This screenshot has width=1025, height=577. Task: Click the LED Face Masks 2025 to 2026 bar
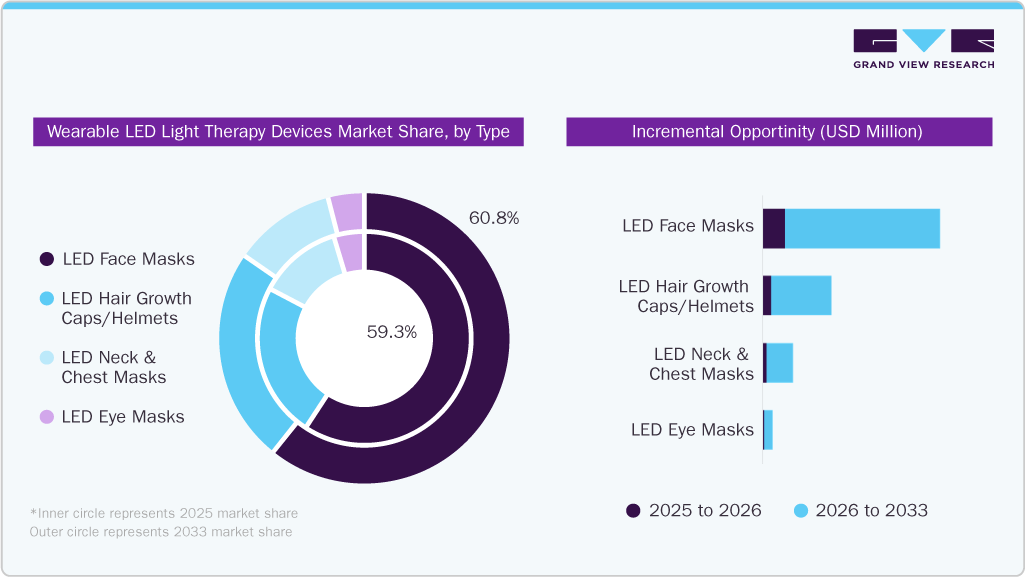pyautogui.click(x=774, y=229)
